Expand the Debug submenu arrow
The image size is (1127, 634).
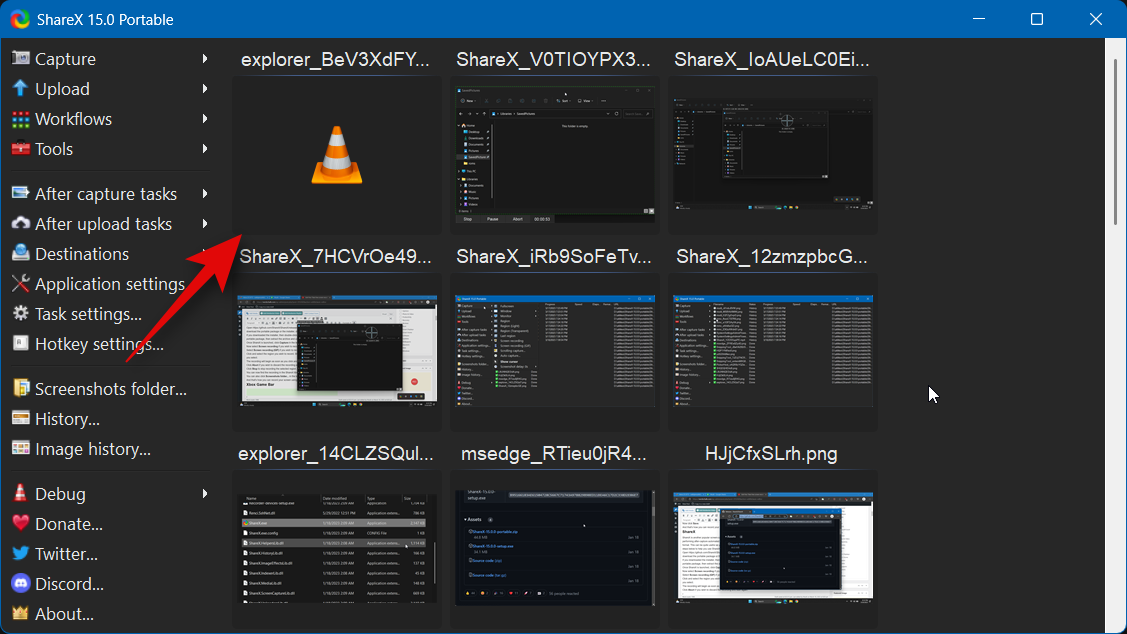pyautogui.click(x=204, y=494)
